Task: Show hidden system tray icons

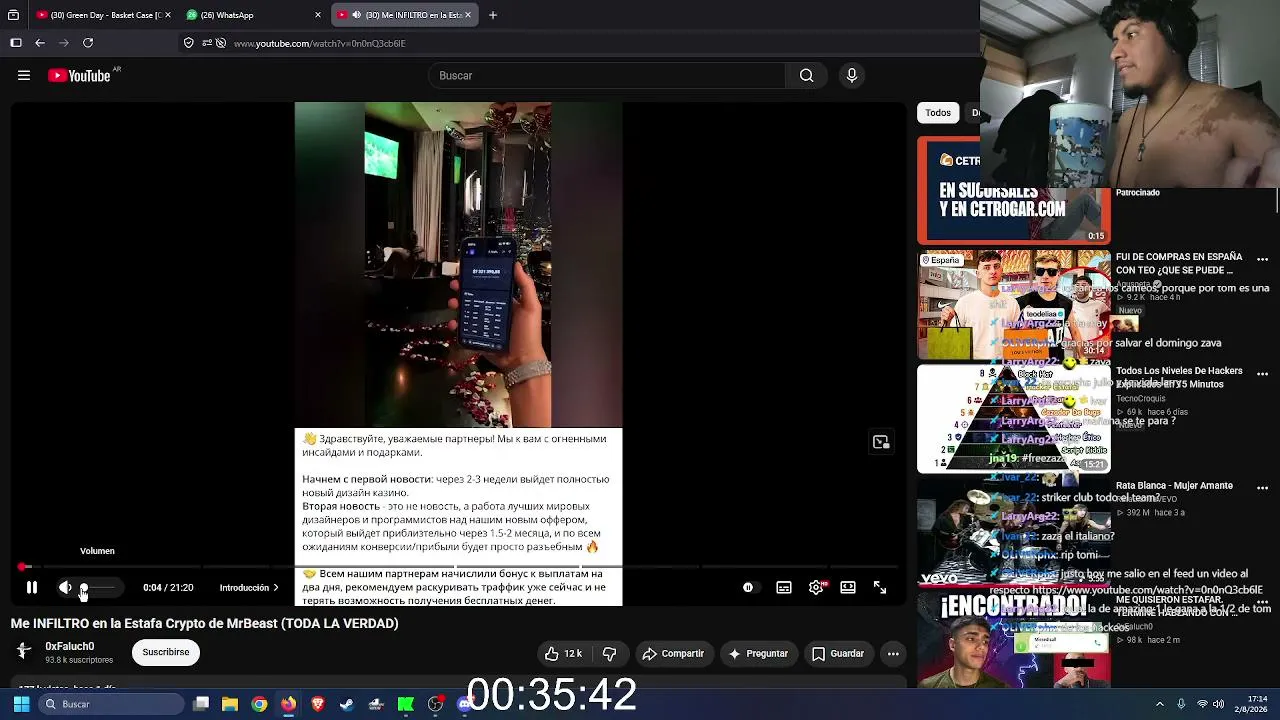Action: [1160, 704]
